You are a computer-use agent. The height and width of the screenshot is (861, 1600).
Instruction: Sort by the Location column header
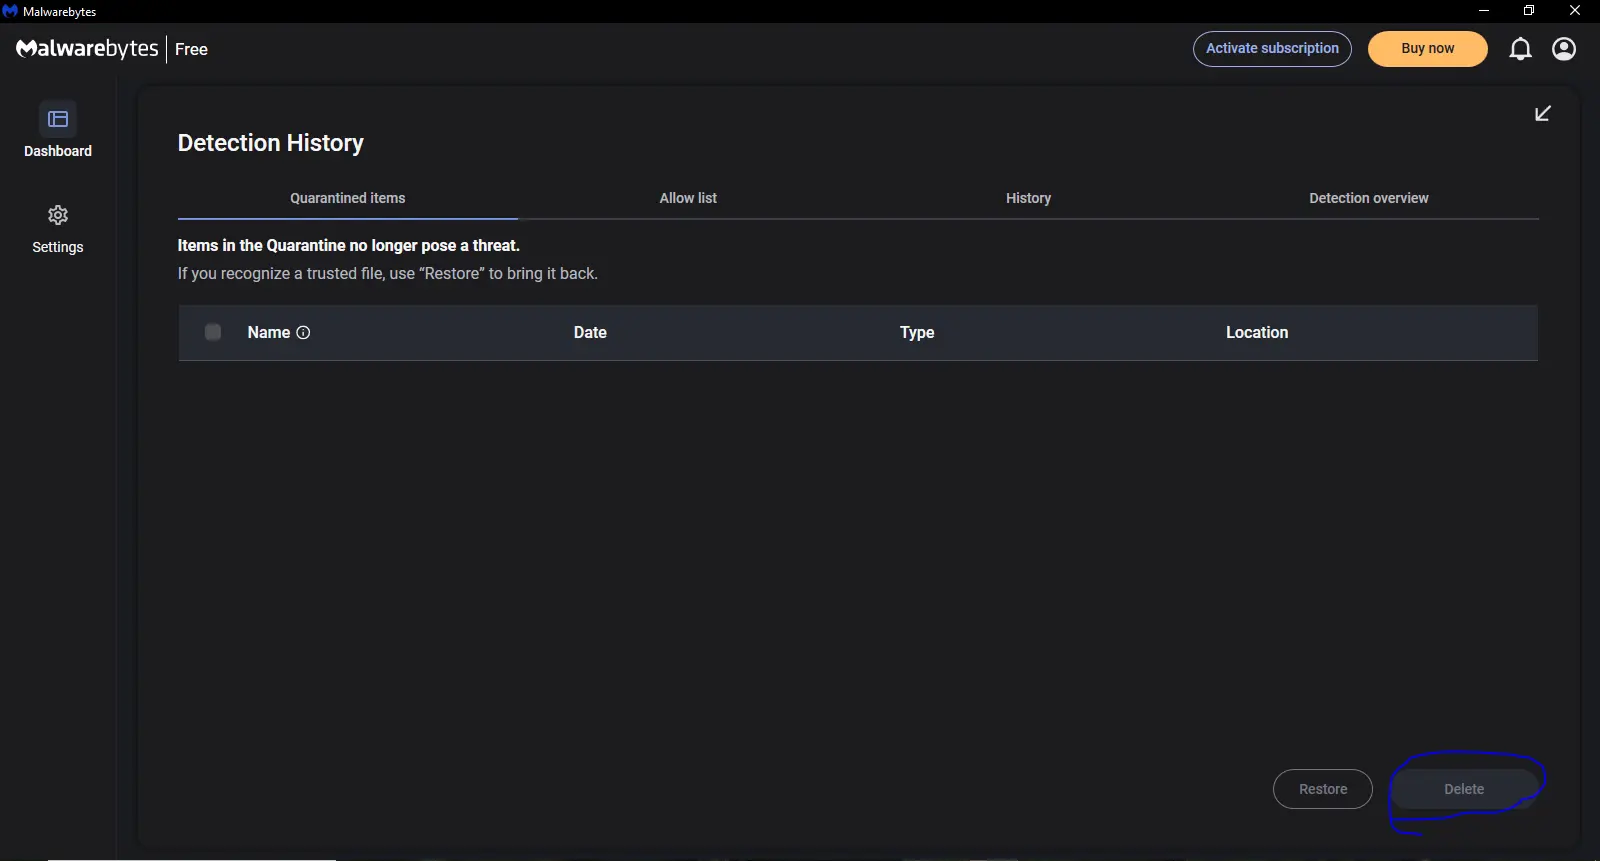click(x=1257, y=332)
